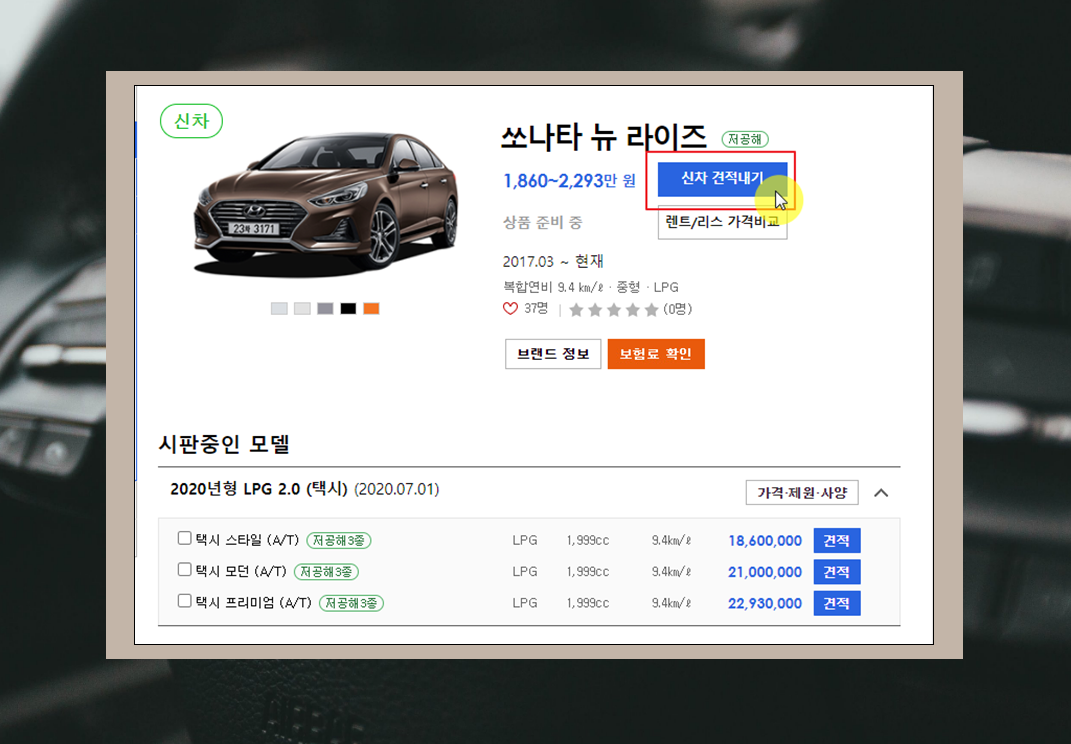
Task: Click 저공해3종 badge on 택시 스타일 row
Action: (x=339, y=540)
